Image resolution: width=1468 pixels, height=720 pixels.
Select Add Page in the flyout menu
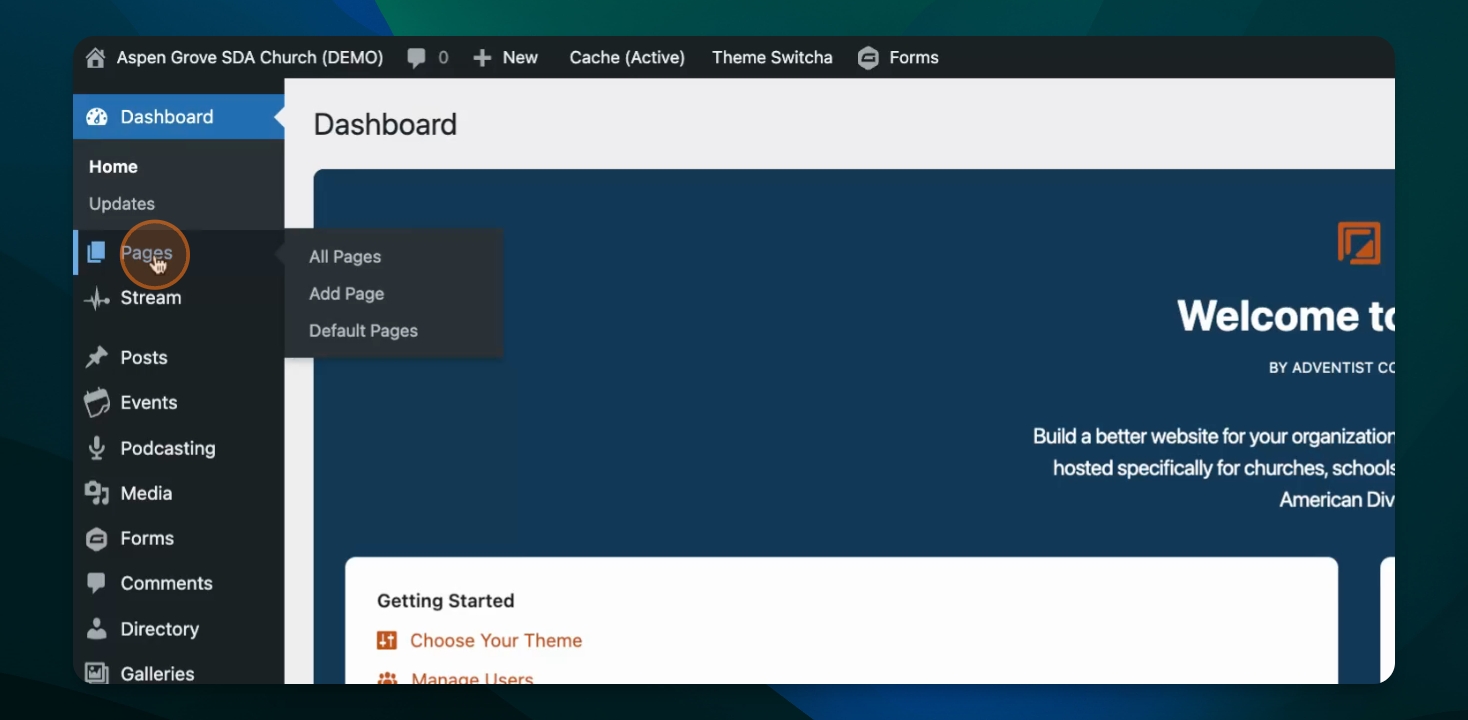347,294
